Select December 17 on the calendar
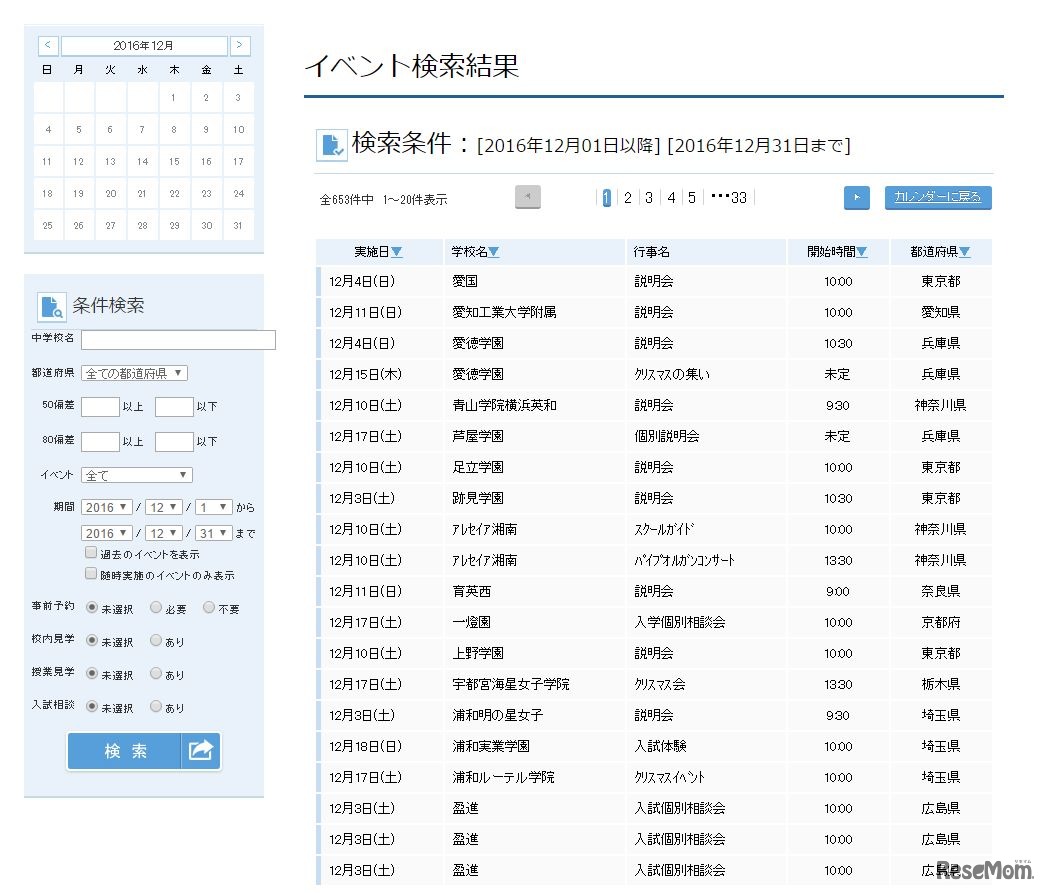 (x=238, y=161)
